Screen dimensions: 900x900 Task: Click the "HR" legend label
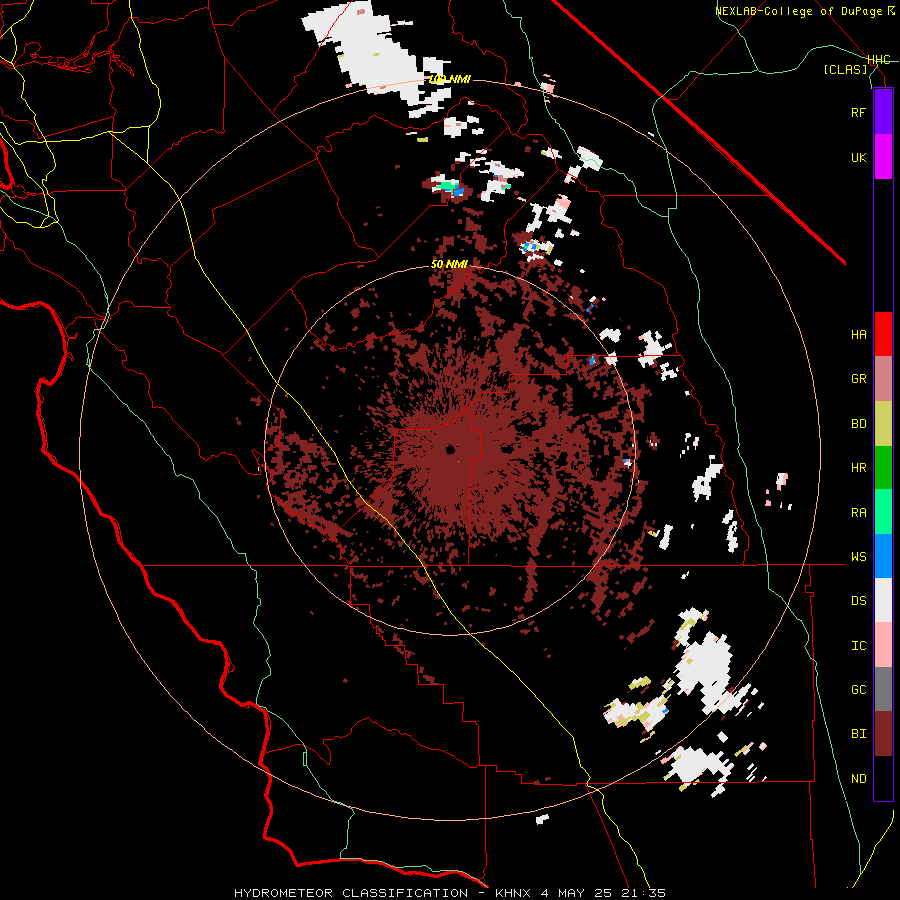click(x=858, y=468)
